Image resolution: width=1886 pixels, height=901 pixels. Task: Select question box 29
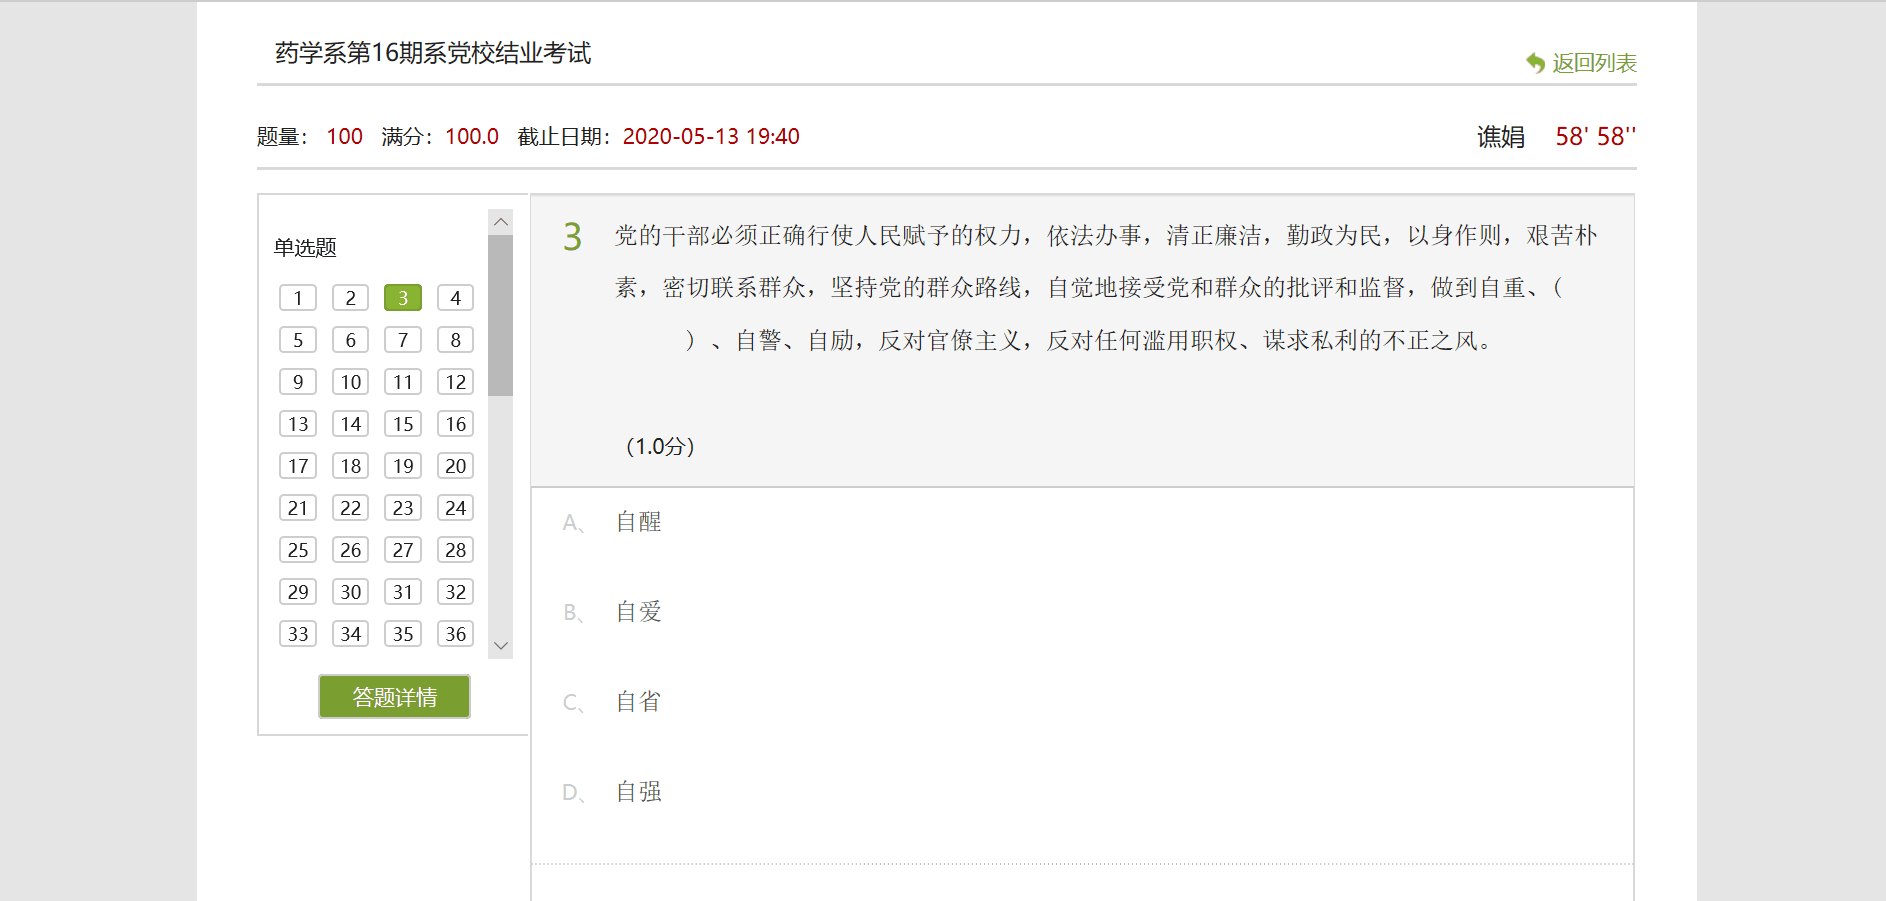tap(298, 592)
